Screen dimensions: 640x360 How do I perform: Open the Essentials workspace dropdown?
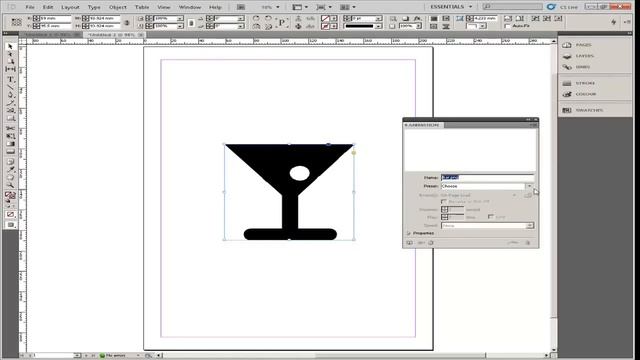[451, 7]
